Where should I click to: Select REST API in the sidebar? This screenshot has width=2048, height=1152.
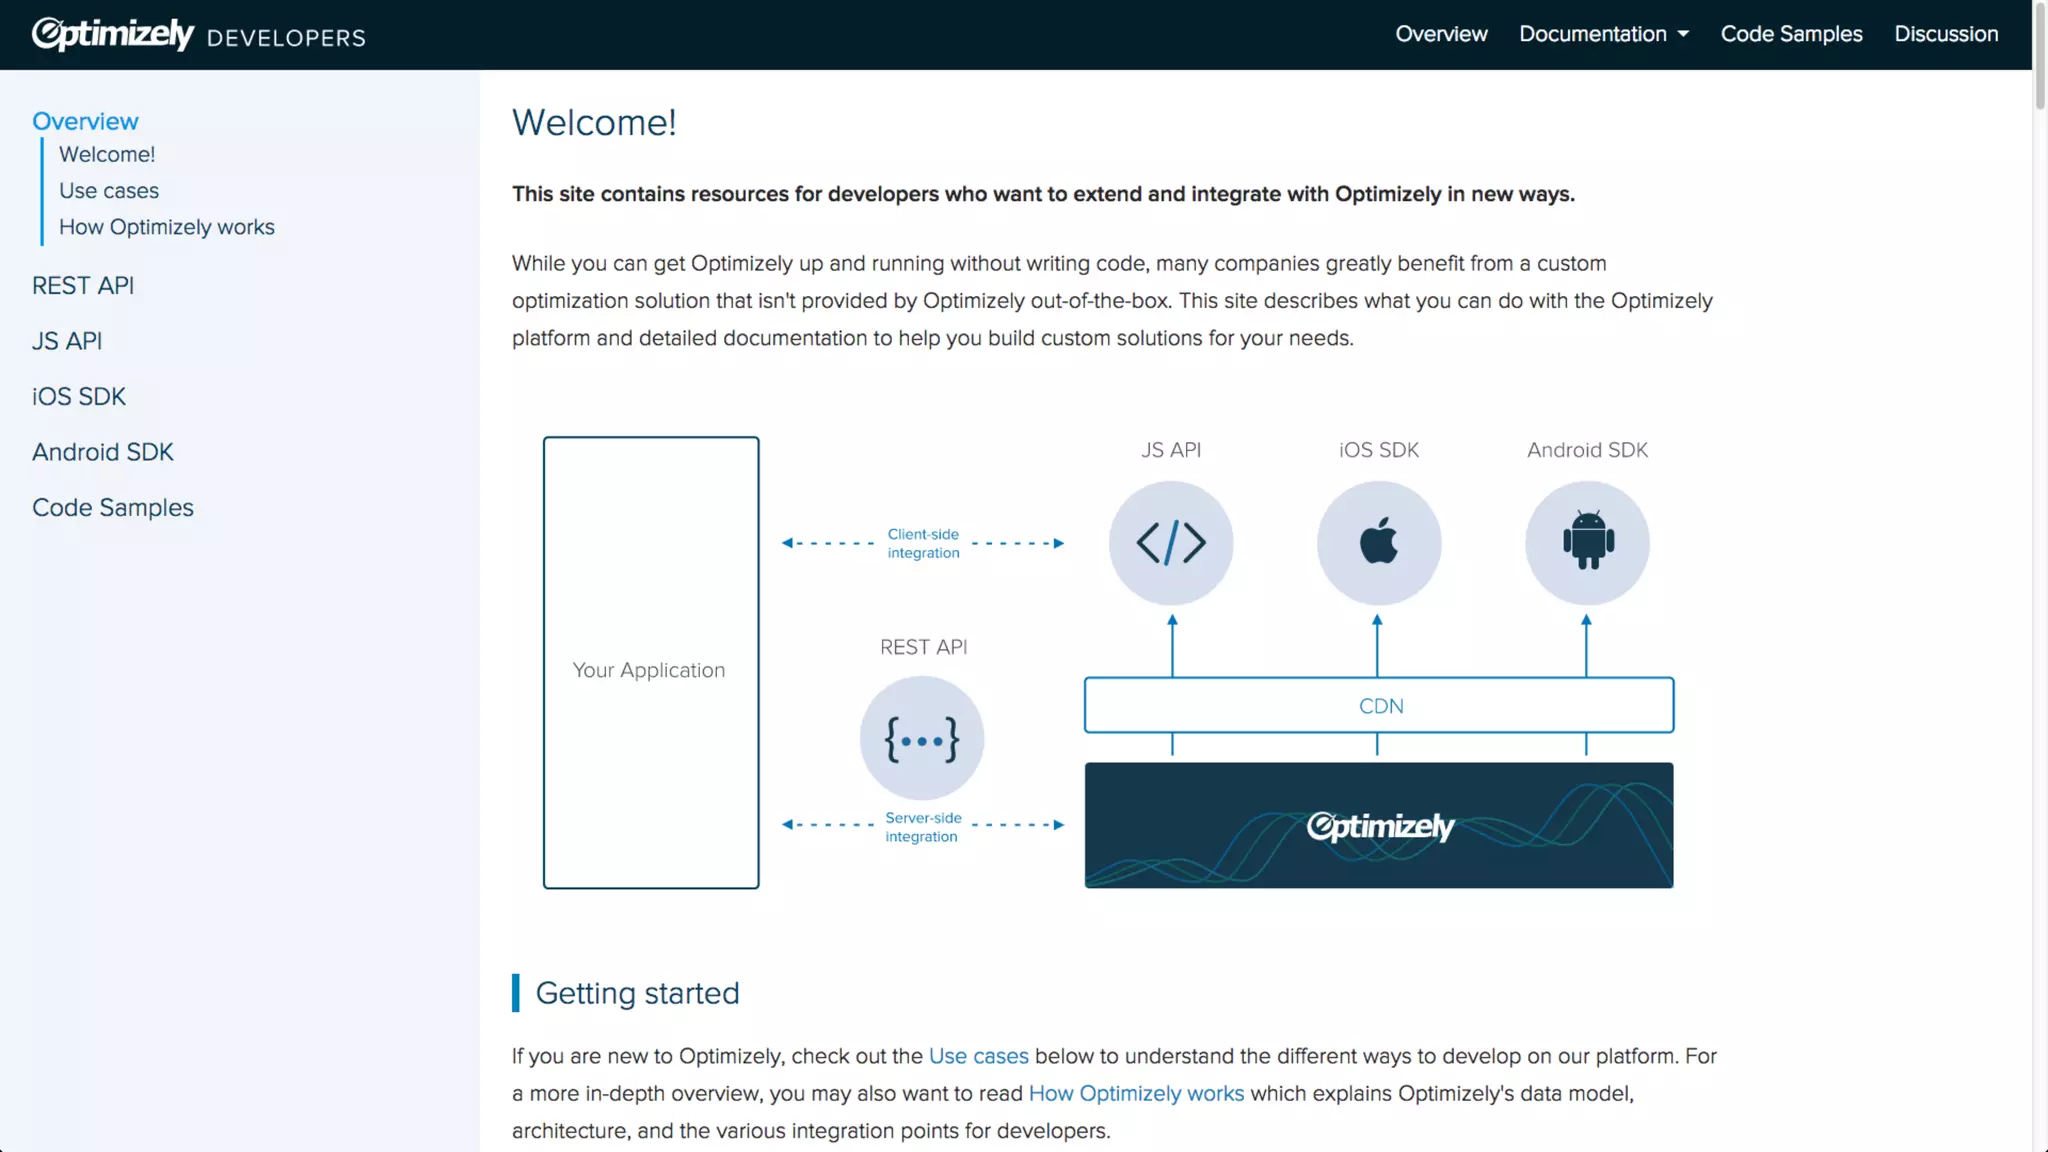83,286
